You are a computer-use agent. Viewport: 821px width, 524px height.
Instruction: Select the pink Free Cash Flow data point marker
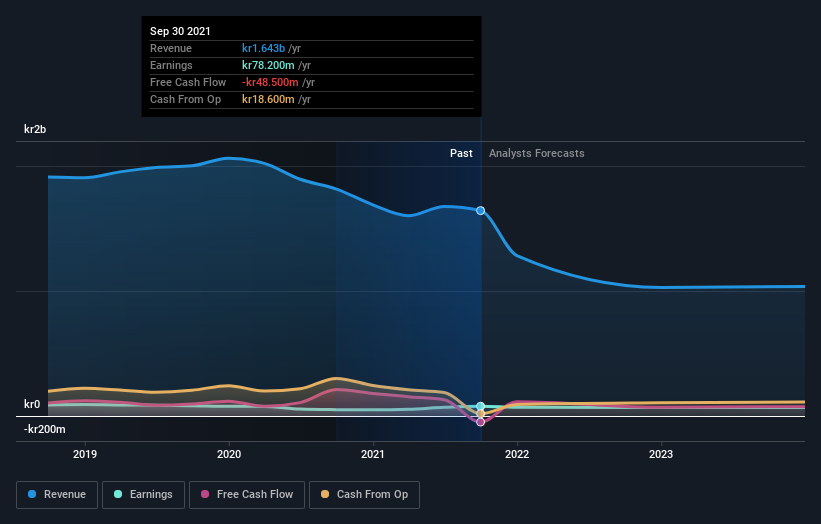480,422
